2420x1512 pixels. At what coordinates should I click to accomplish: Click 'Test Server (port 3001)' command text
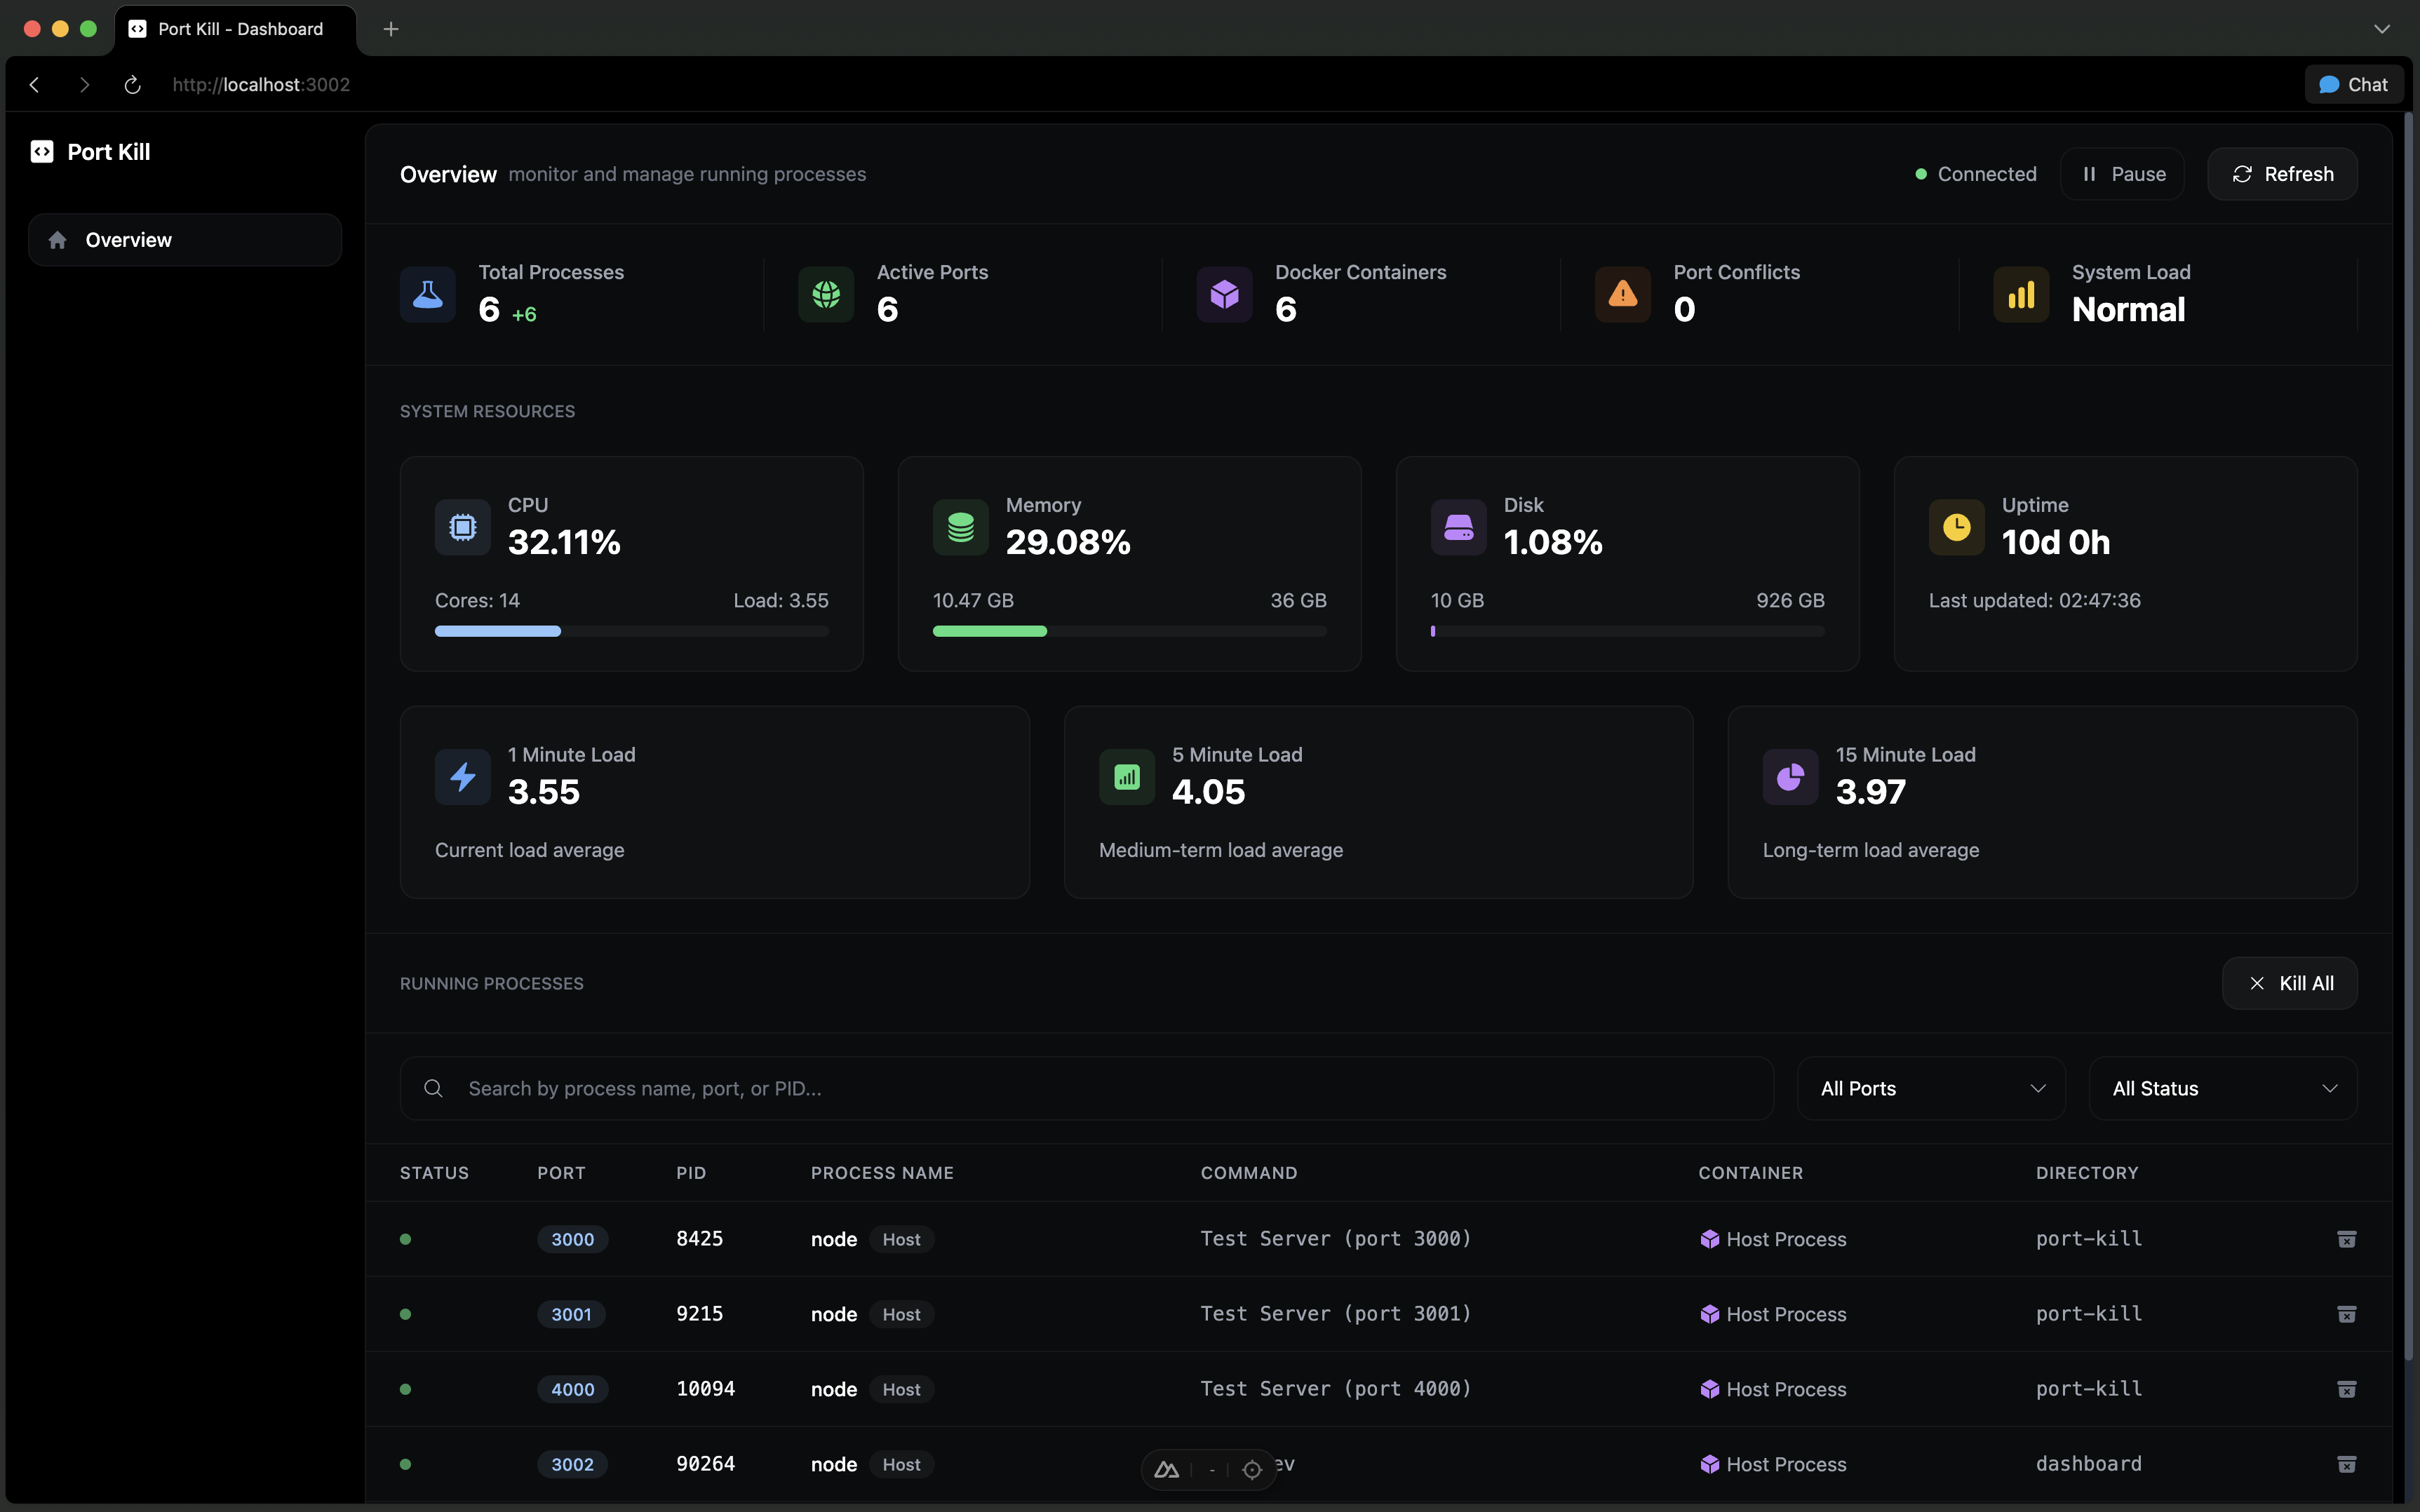click(x=1336, y=1313)
